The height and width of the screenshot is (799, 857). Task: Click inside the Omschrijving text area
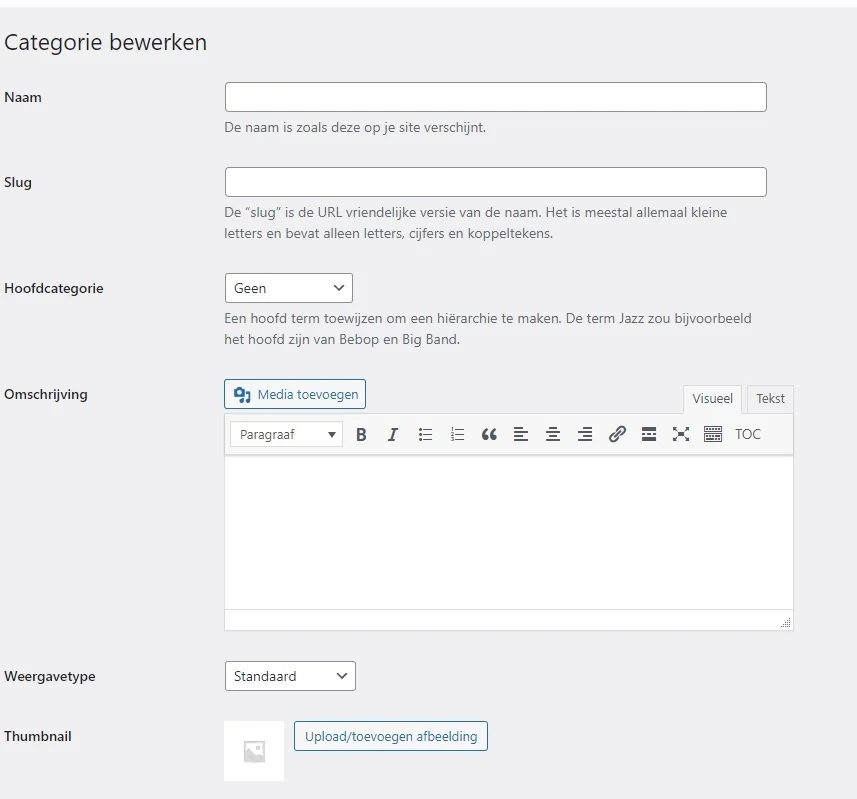click(509, 533)
